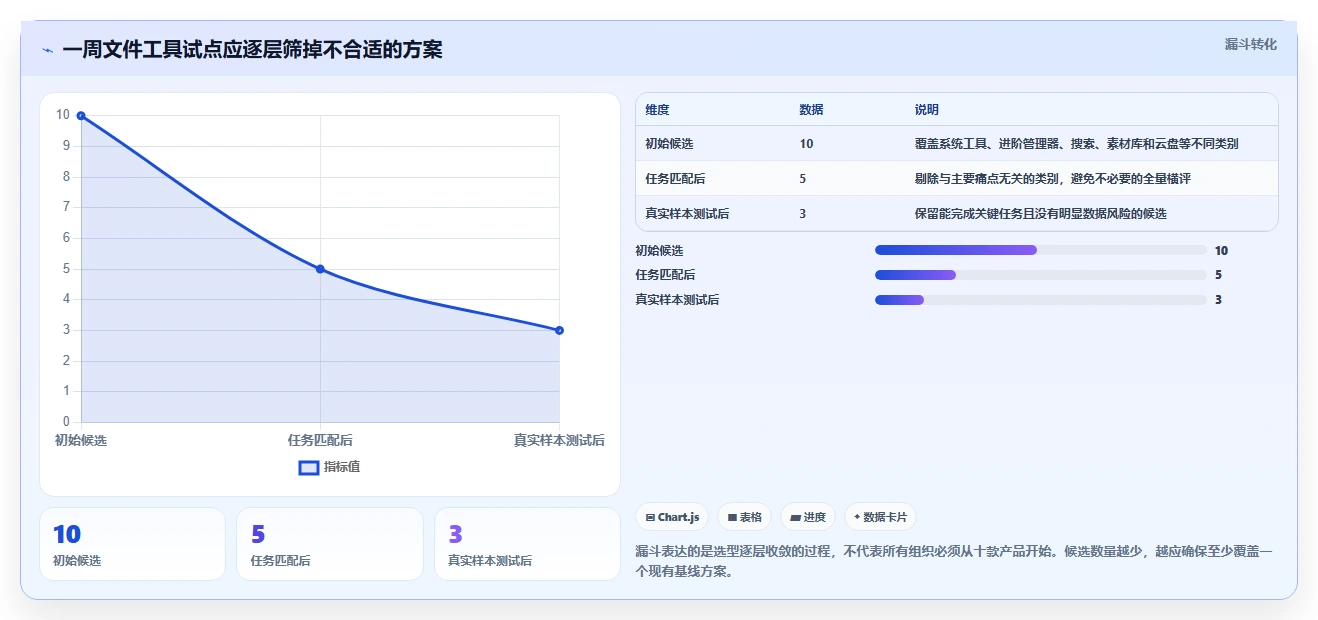This screenshot has height=620, width=1318.
Task: Click the x-axis label 真实样本测试后
Action: pos(559,440)
